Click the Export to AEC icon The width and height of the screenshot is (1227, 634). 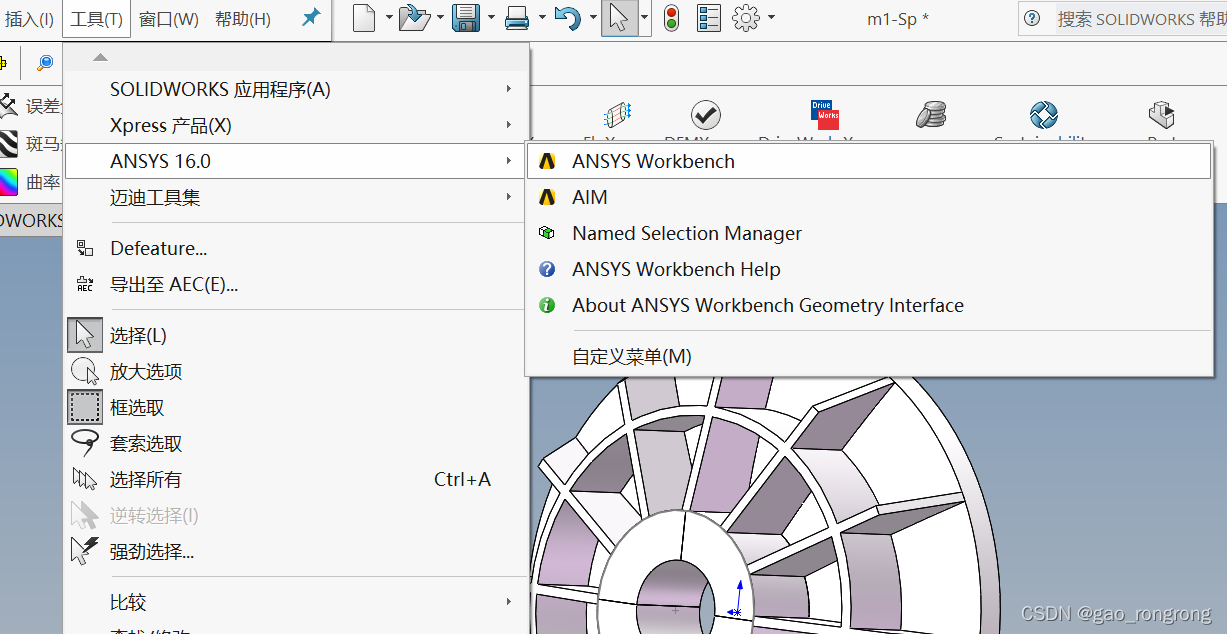pos(86,285)
